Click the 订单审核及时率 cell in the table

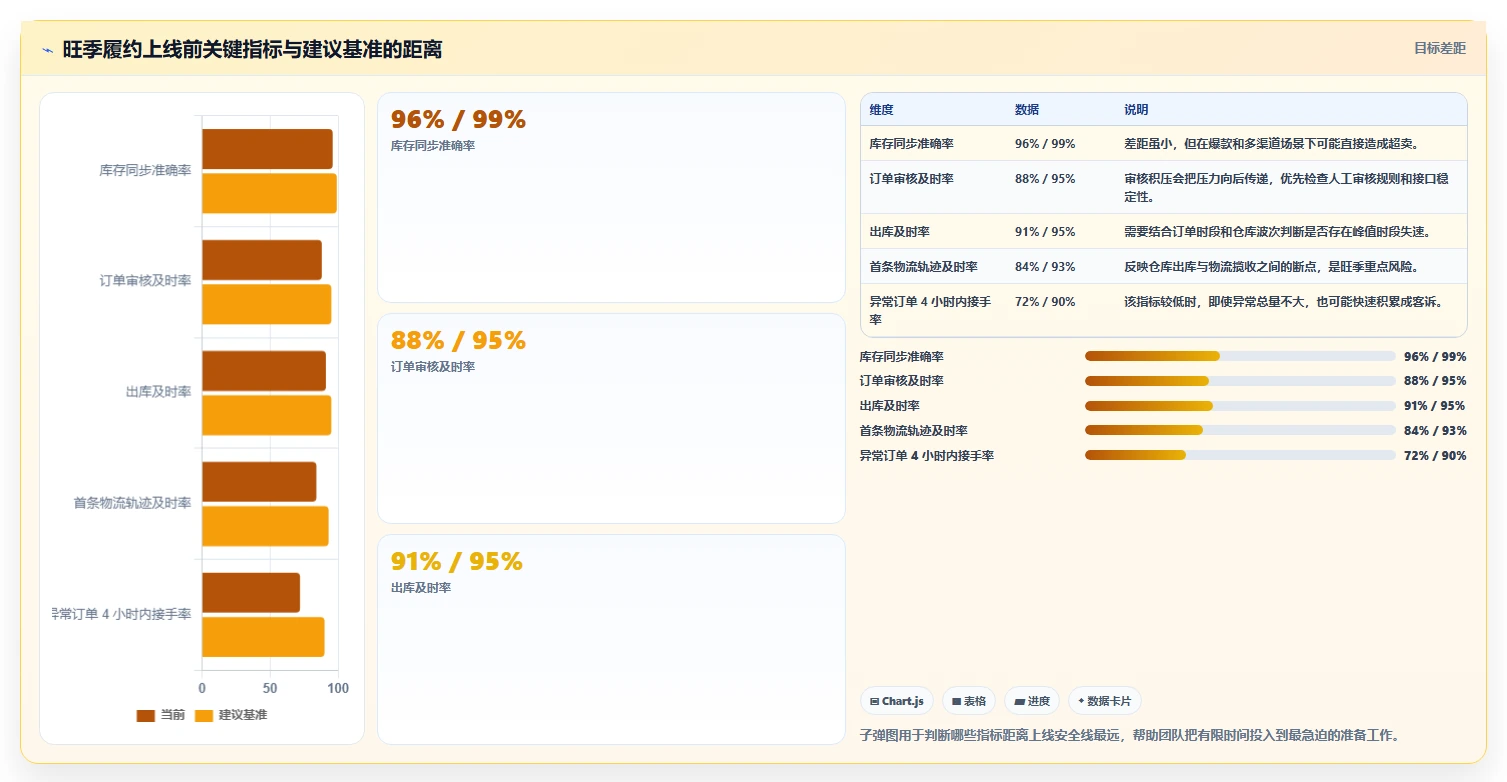click(x=911, y=179)
